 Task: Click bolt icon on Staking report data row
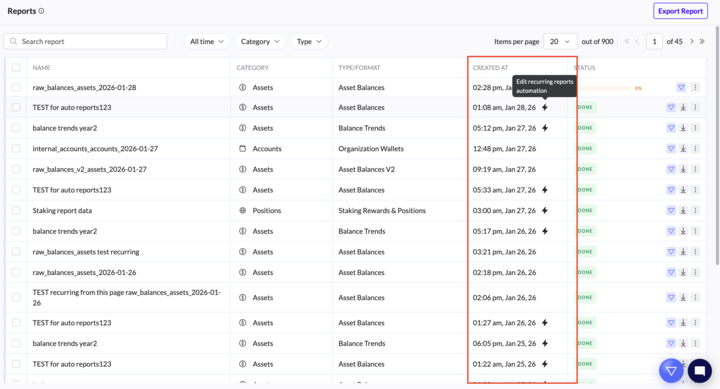tap(545, 210)
